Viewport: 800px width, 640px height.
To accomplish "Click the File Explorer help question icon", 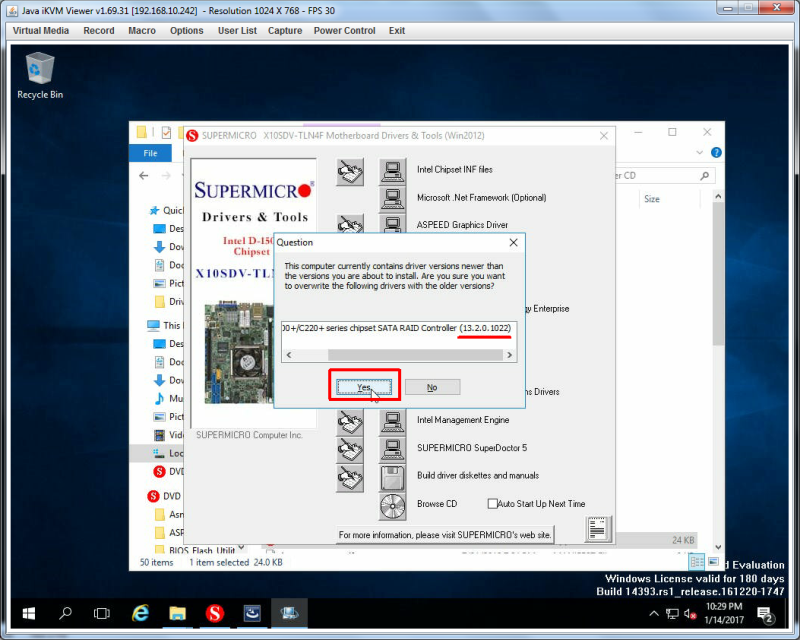I will (x=716, y=153).
